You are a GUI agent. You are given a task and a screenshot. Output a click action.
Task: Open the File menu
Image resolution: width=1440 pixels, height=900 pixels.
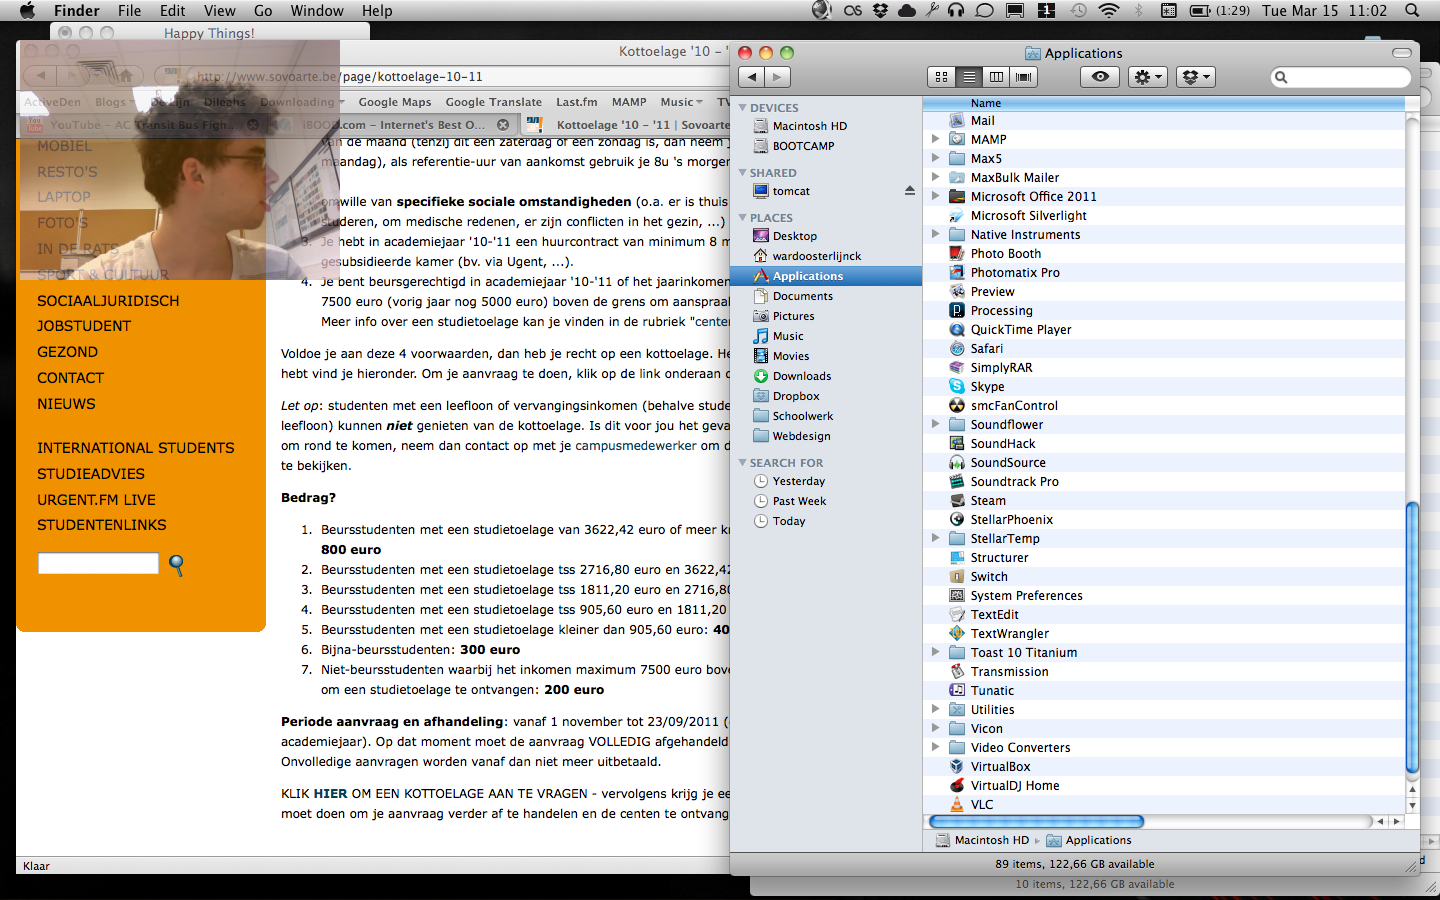pos(129,11)
